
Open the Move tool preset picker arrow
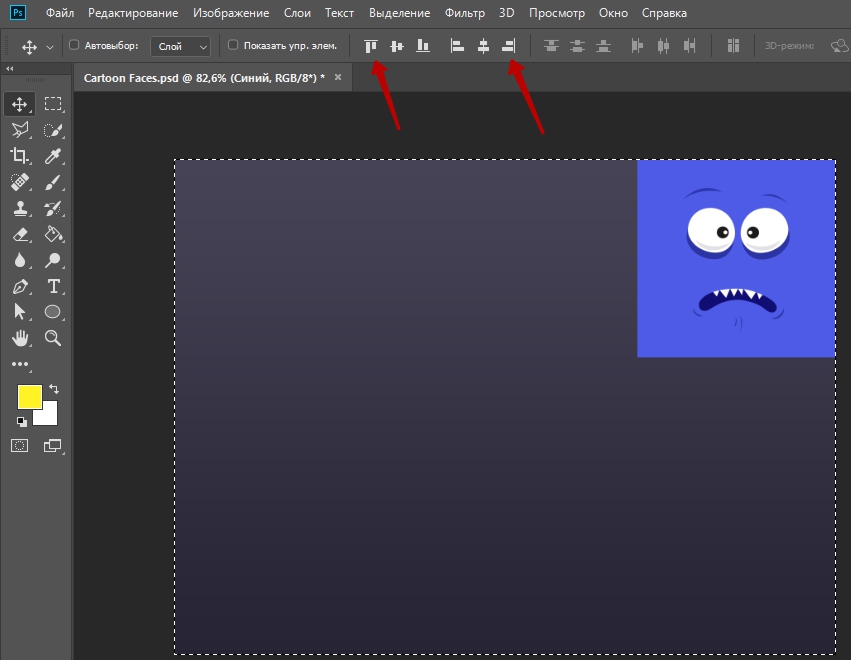coord(50,47)
